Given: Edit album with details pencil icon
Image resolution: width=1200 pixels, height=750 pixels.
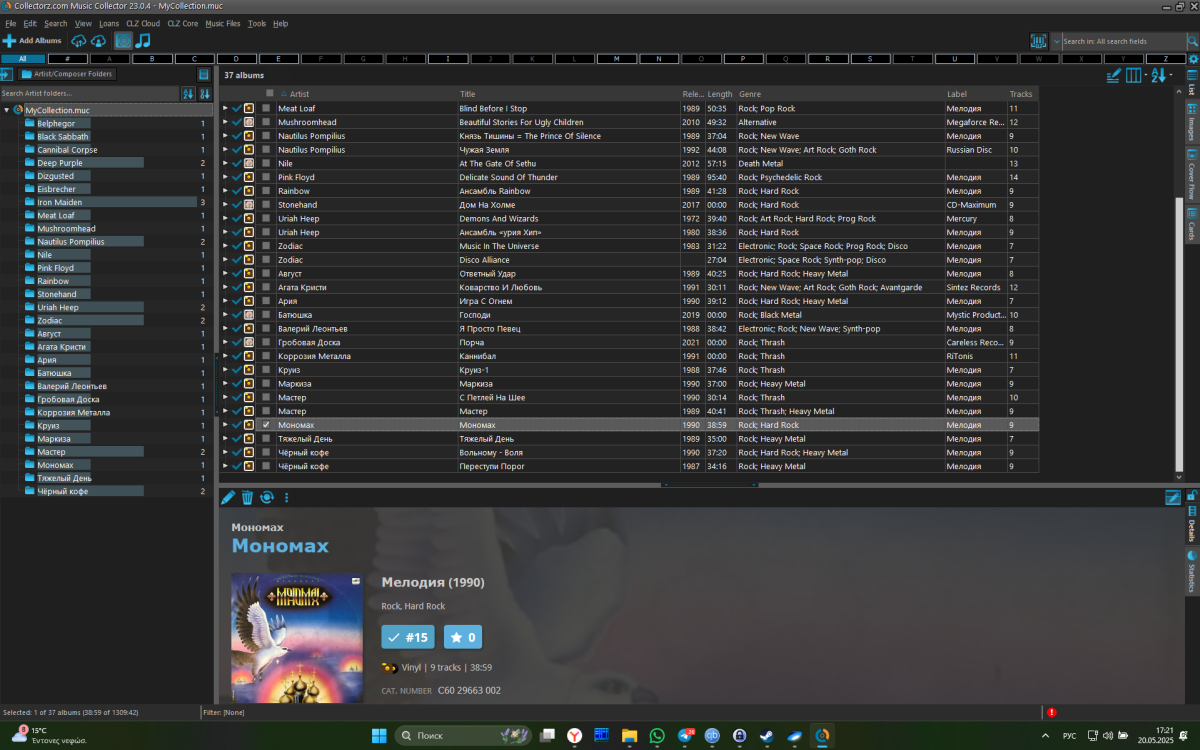Looking at the screenshot, I should pyautogui.click(x=228, y=497).
